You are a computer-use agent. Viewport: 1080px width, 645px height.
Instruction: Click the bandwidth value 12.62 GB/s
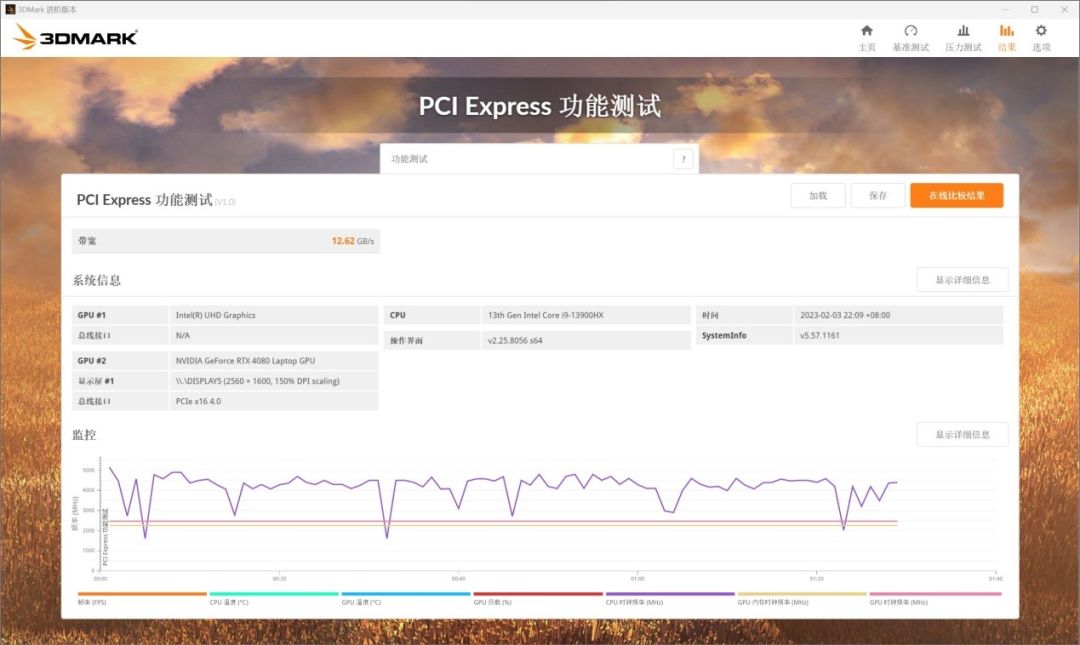(353, 241)
